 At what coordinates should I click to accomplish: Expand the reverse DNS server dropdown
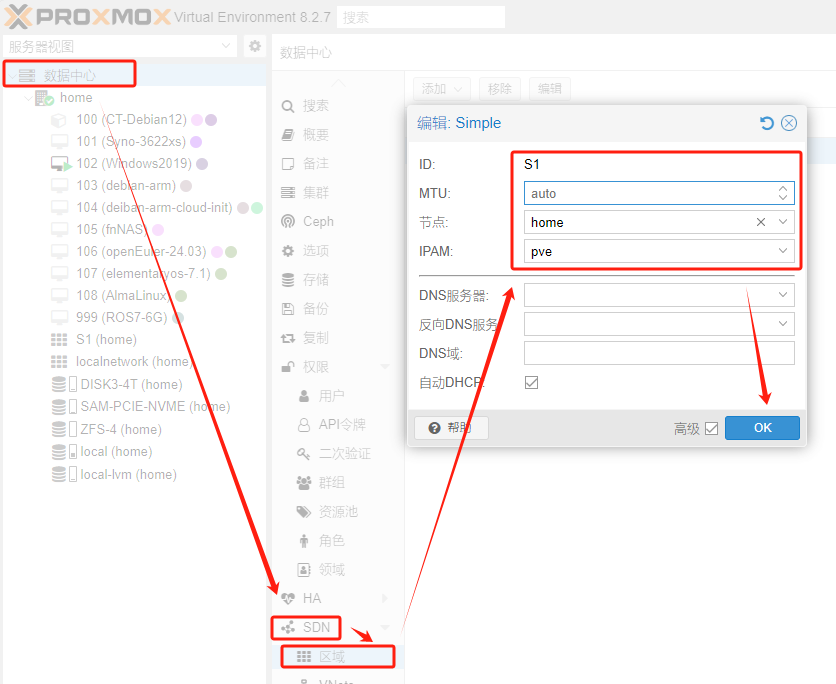pos(783,324)
